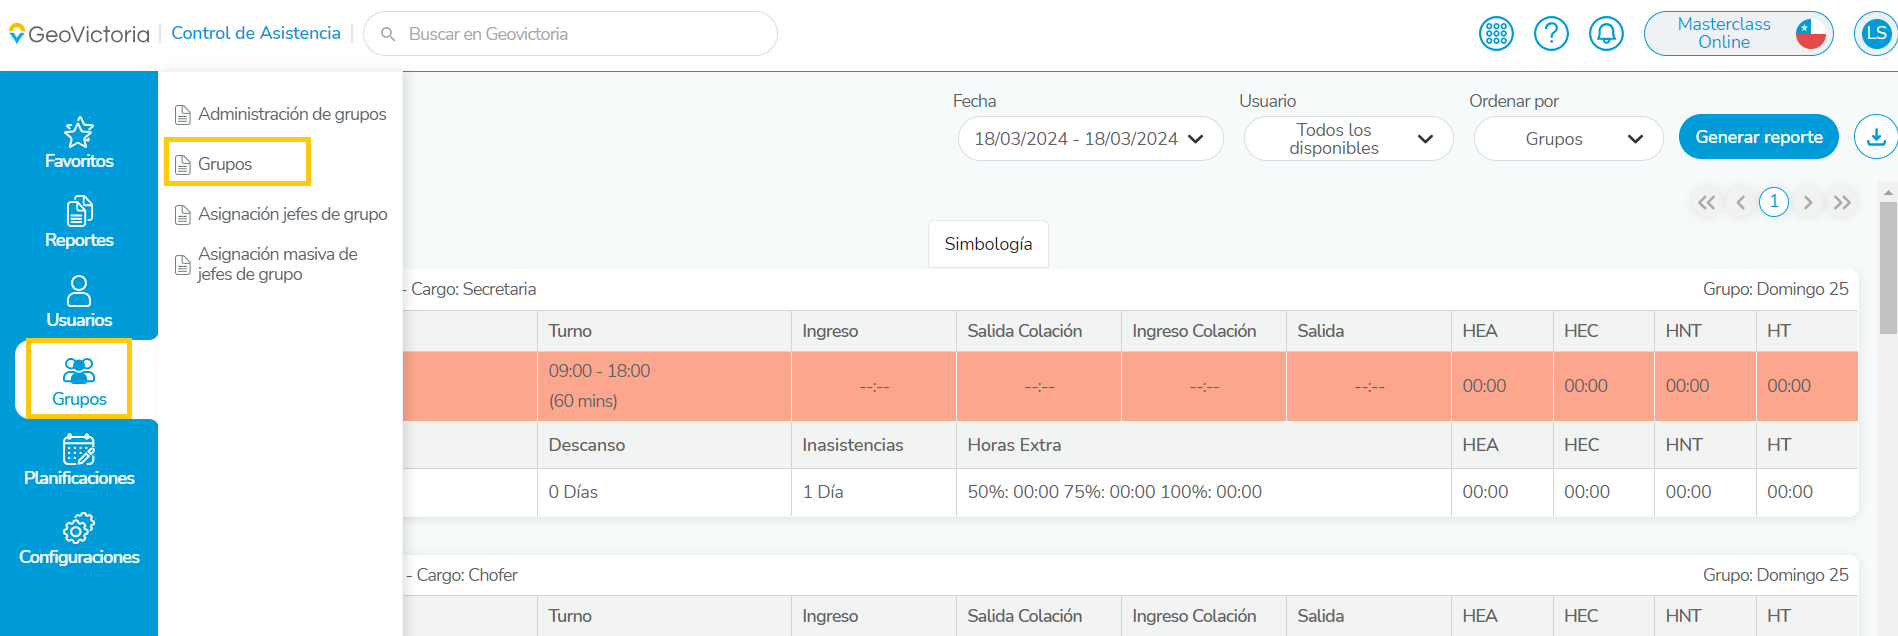Screen dimensions: 1898x636
Task: Go to the next results page
Action: [1807, 202]
